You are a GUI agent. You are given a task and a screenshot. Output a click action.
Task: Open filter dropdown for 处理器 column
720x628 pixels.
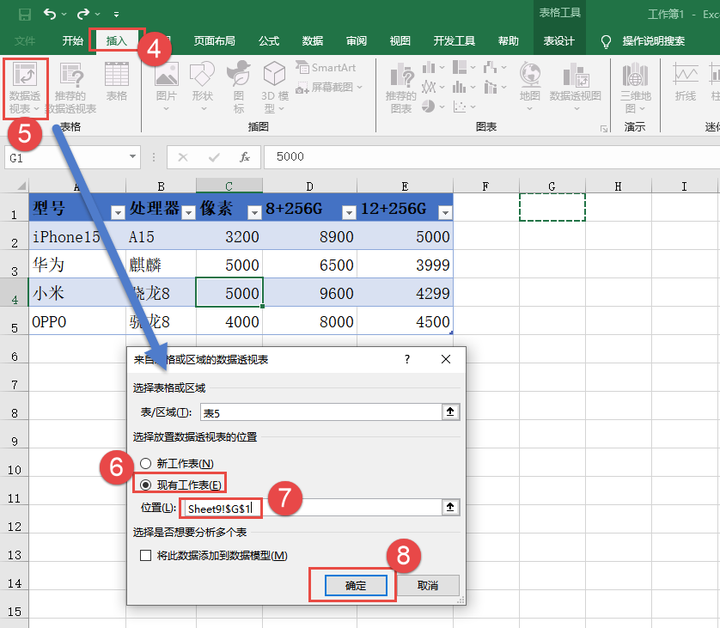[188, 212]
